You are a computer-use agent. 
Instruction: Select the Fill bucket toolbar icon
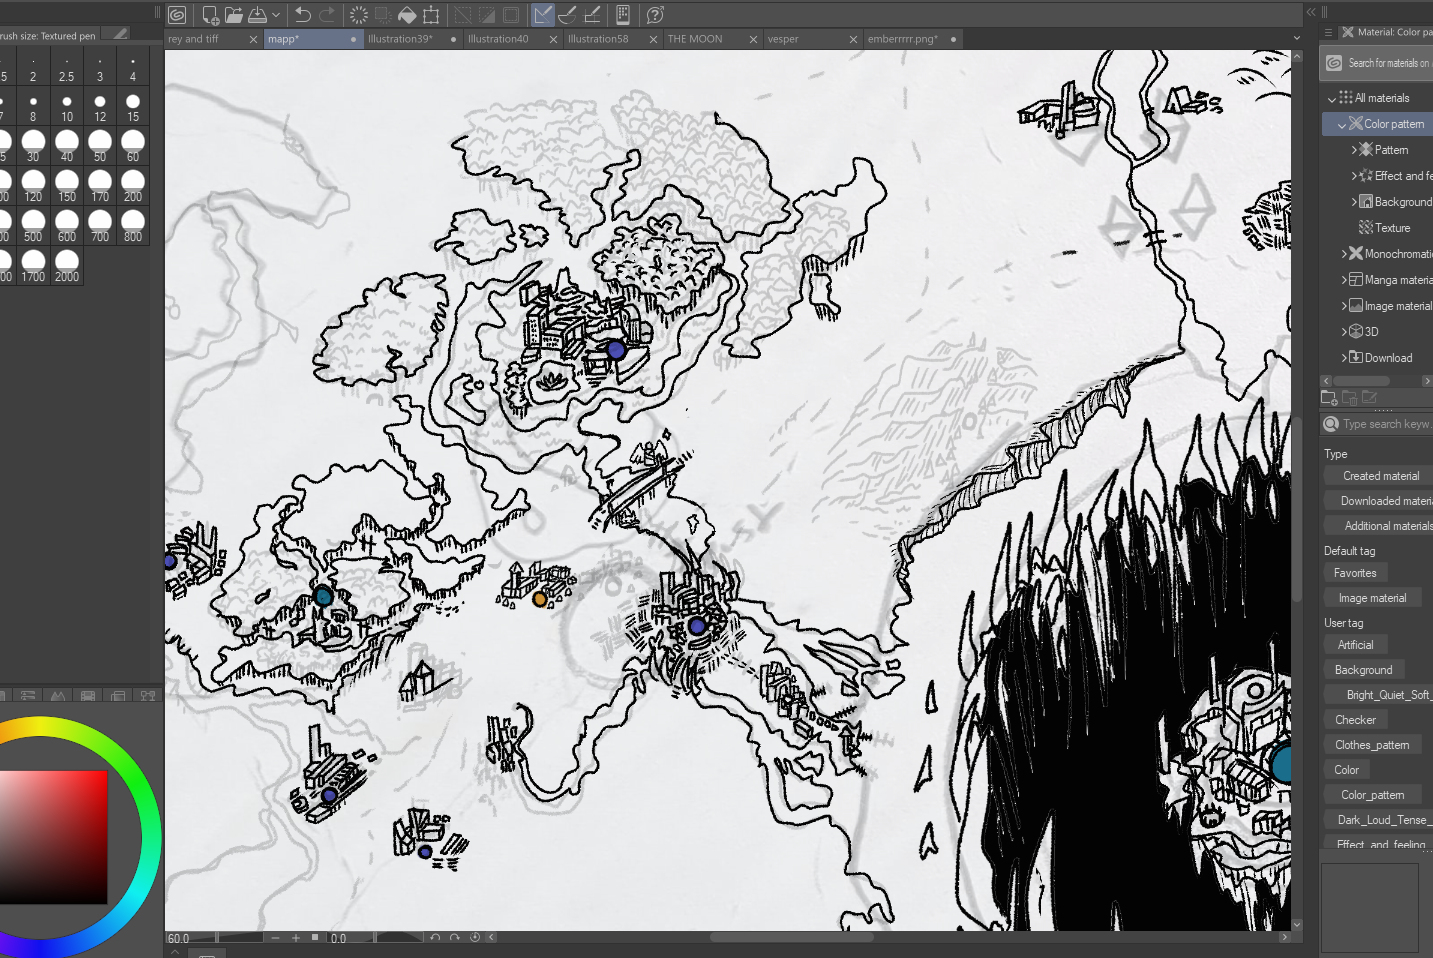(x=407, y=15)
